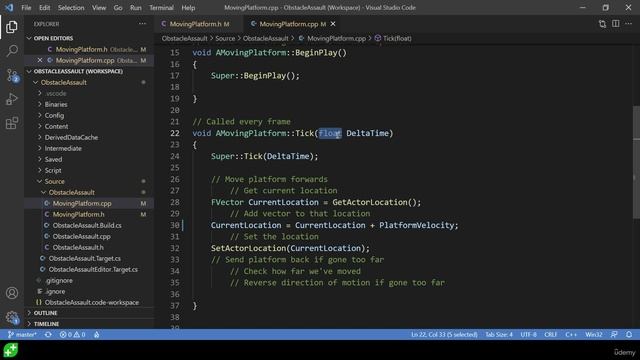Screen dimensions: 640x360
Task: Click the editor vertical scrollbar thumb
Action: tap(636, 163)
